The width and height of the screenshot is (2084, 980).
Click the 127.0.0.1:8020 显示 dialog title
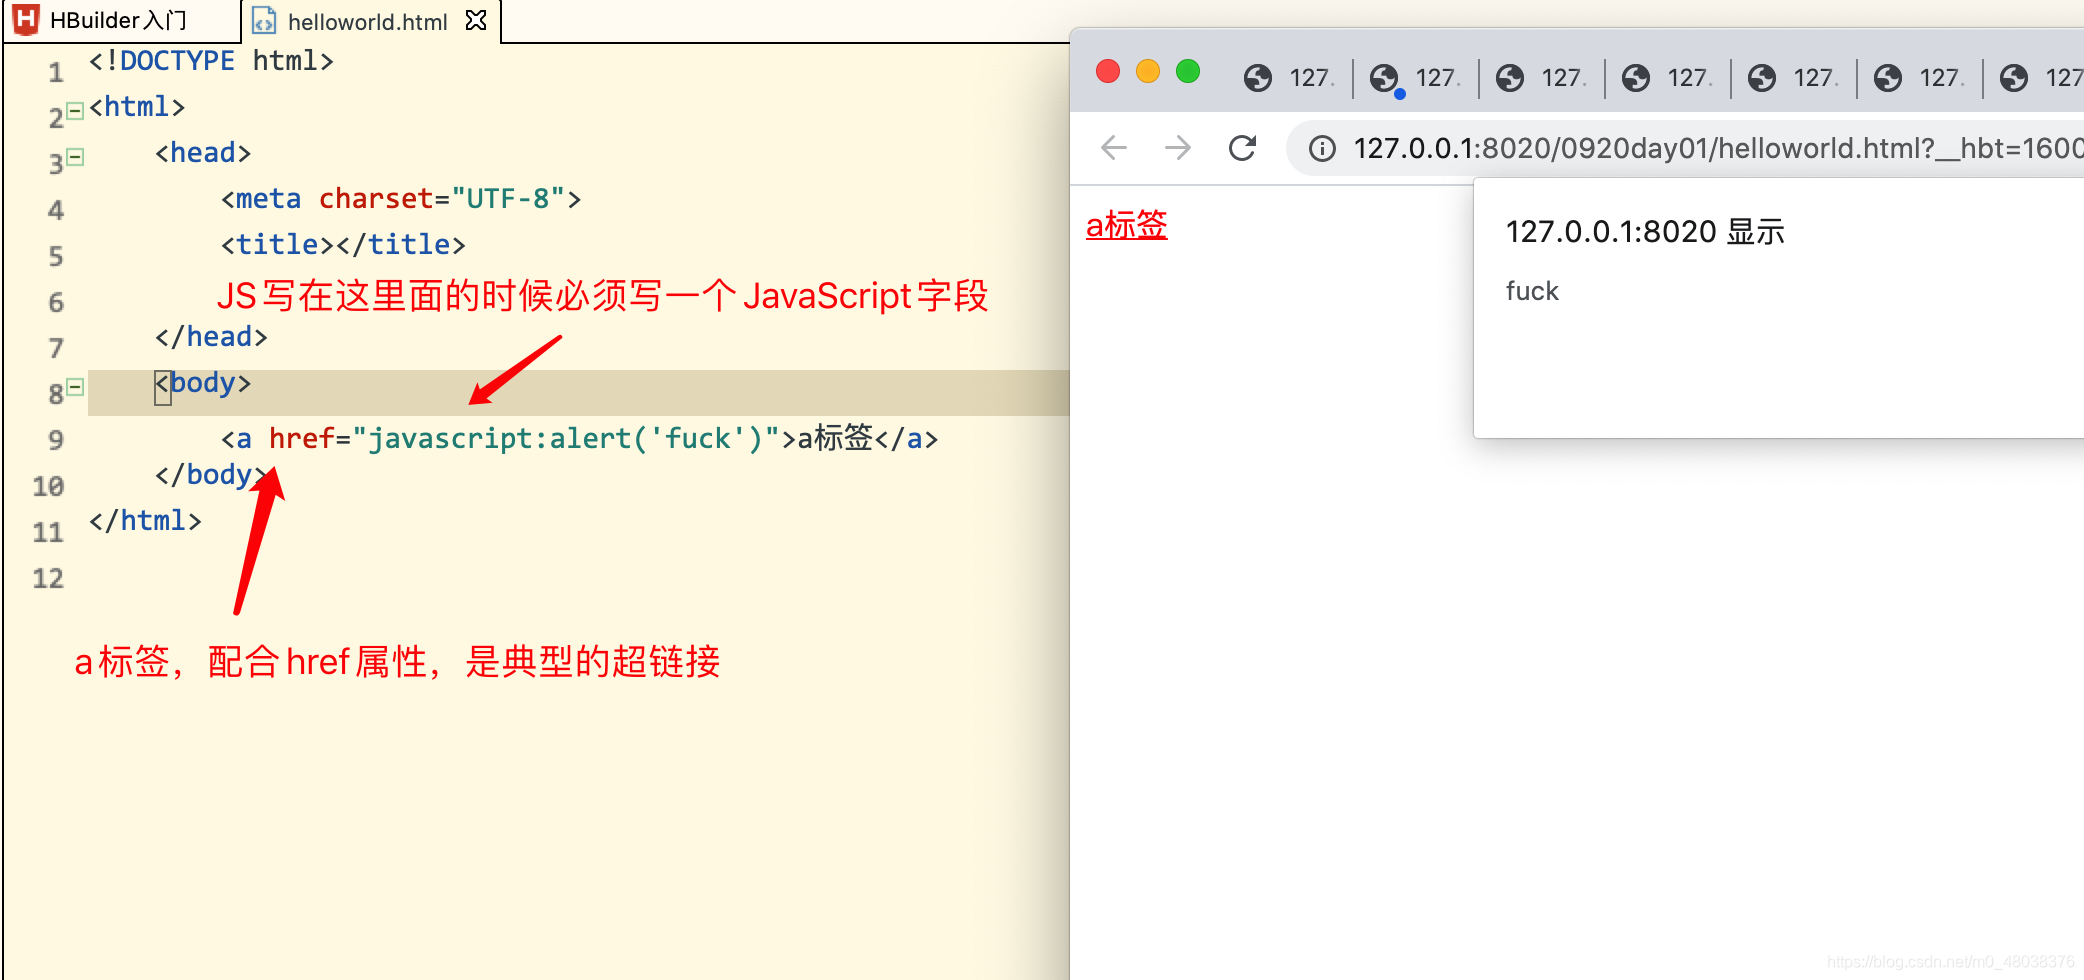point(1645,232)
